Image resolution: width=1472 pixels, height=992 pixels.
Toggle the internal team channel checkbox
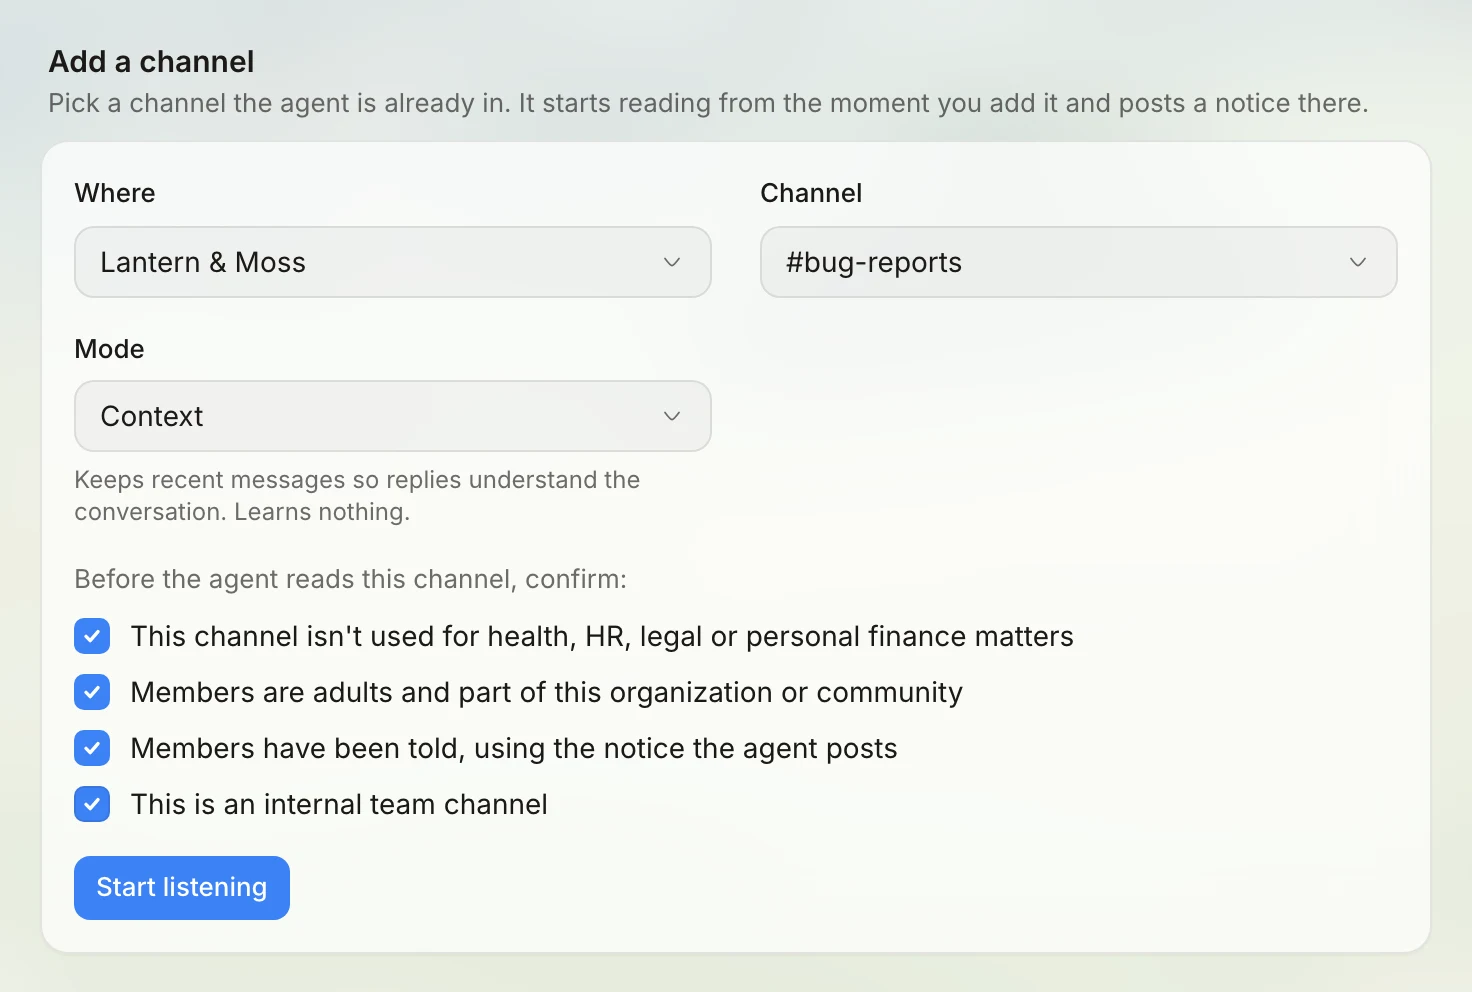click(92, 804)
